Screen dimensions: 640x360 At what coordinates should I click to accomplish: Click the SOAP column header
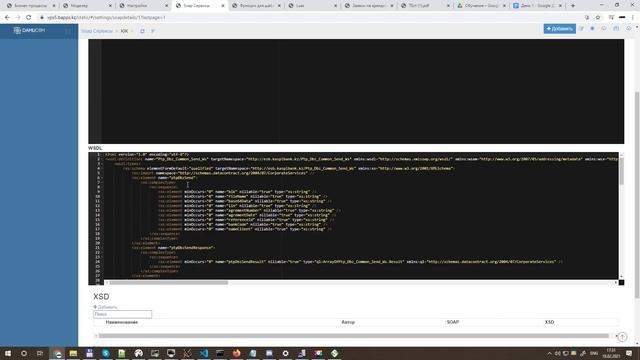pos(453,322)
